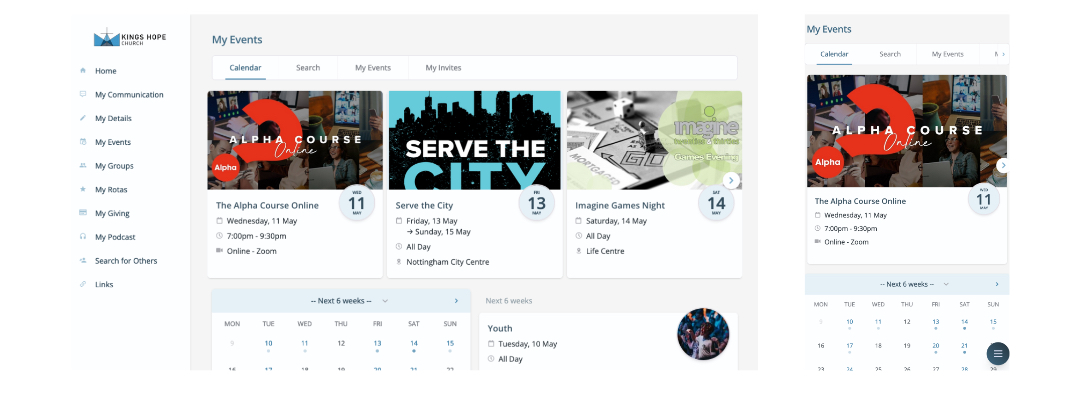Click the 11 May date badge on desktop Alpha card

[357, 203]
